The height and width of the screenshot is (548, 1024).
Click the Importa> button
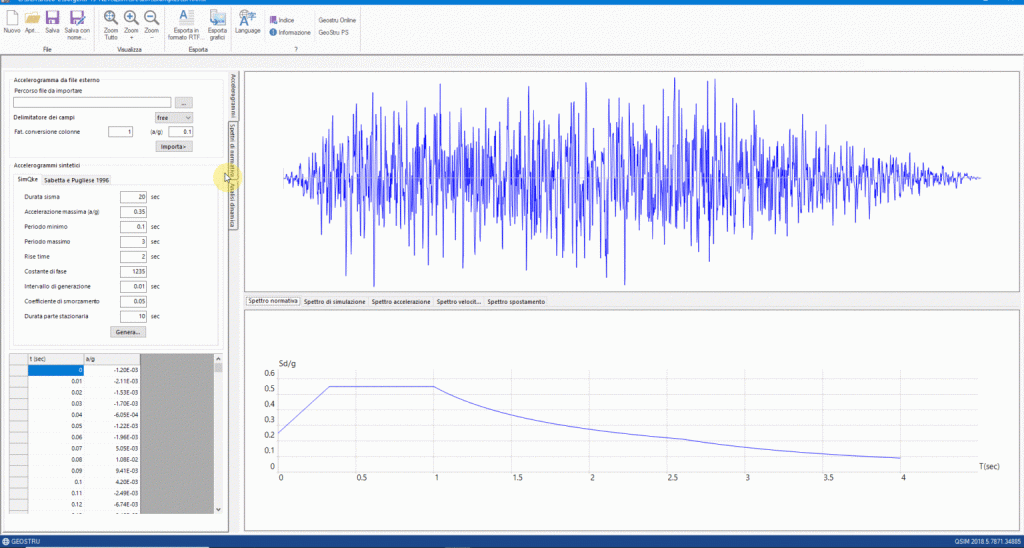coord(174,146)
